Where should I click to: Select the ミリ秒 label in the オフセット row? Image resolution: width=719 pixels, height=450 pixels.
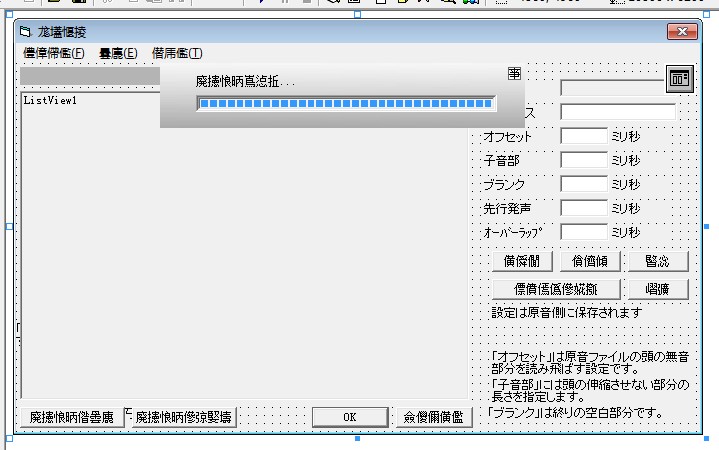(626, 137)
